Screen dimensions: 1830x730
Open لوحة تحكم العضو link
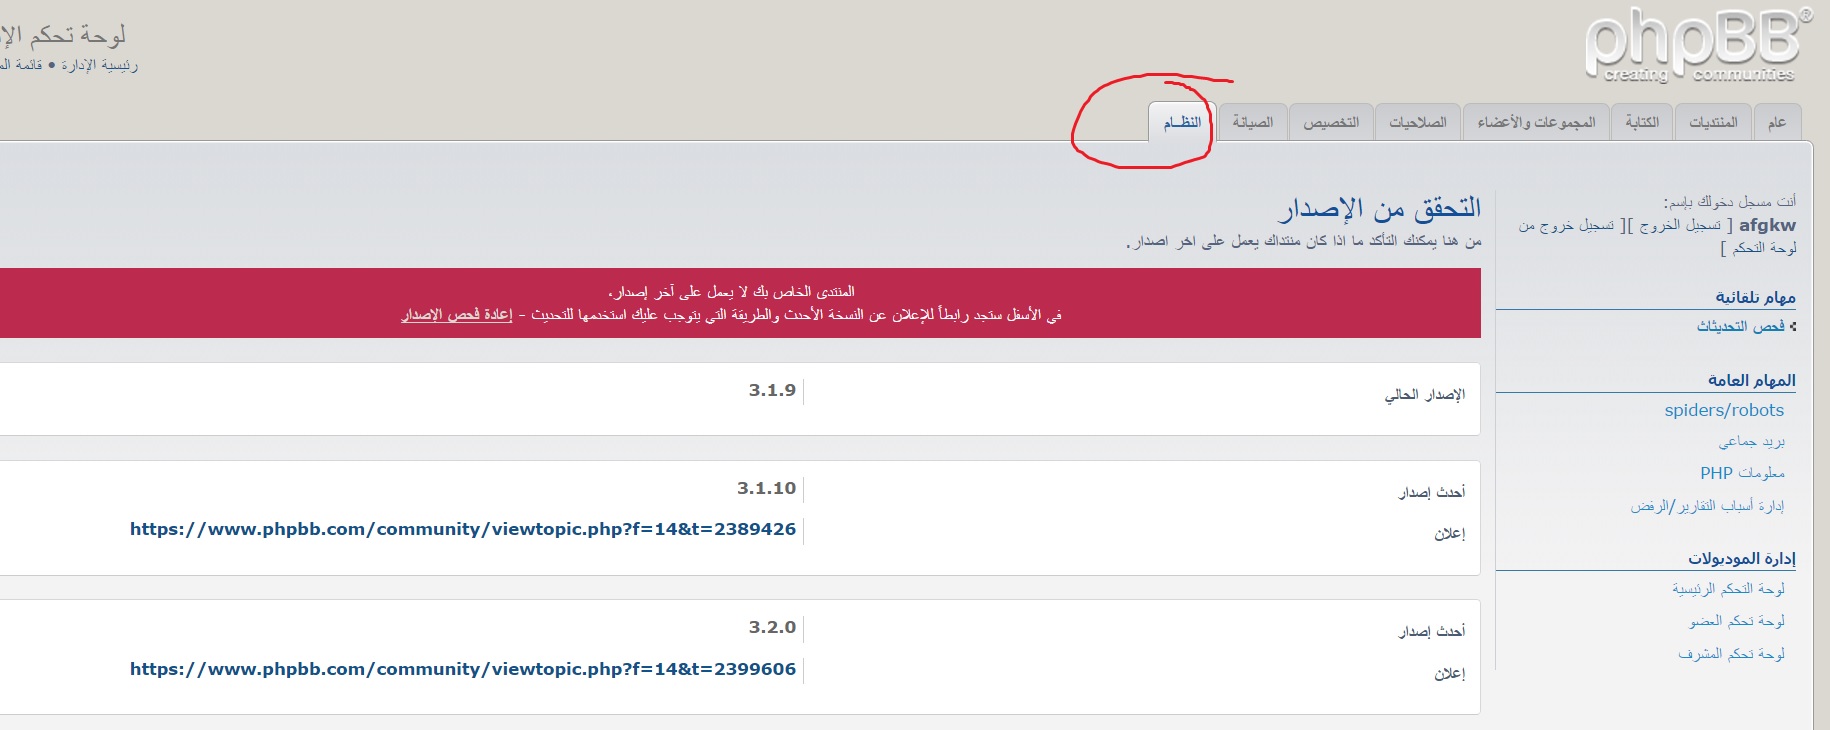pyautogui.click(x=1737, y=621)
